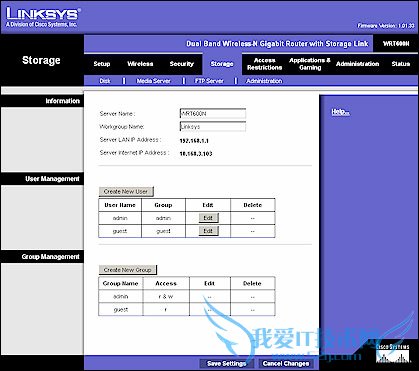Select the Storage tab

point(222,64)
